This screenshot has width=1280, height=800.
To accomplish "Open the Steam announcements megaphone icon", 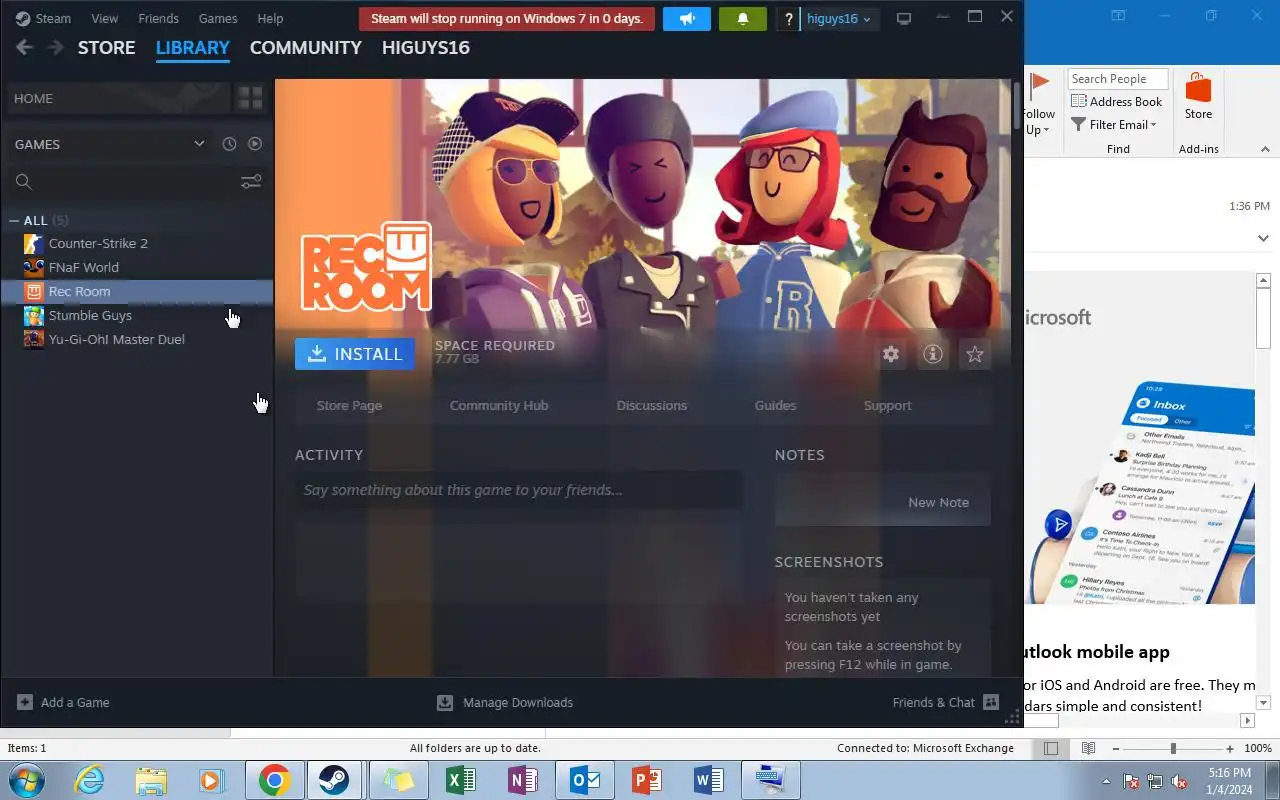I will click(686, 19).
